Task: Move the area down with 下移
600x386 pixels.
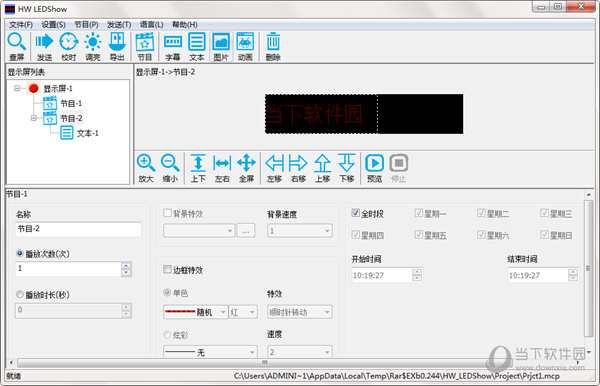Action: pyautogui.click(x=347, y=168)
